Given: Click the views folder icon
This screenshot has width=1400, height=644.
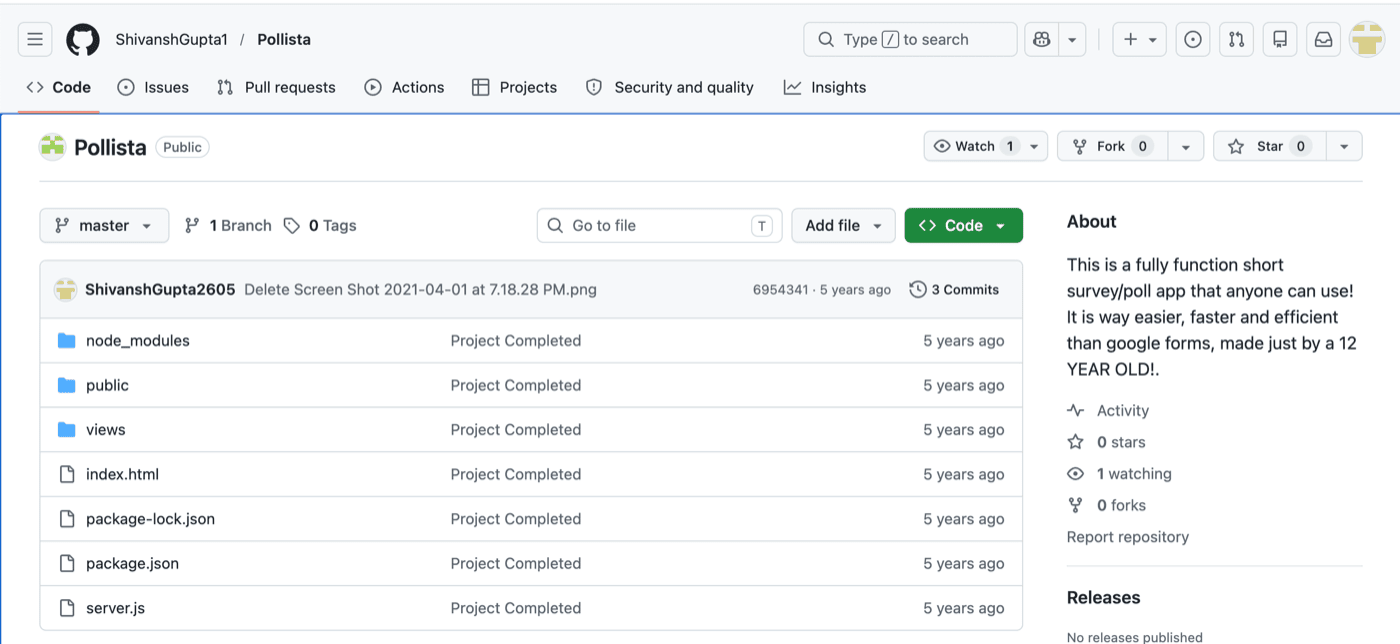Looking at the screenshot, I should click(x=67, y=429).
